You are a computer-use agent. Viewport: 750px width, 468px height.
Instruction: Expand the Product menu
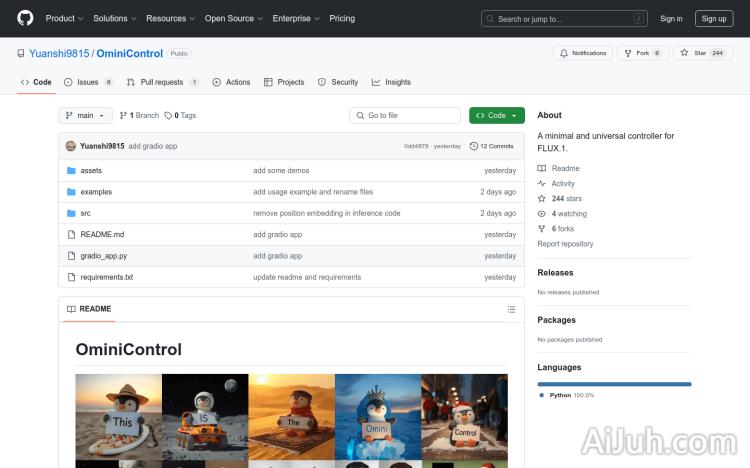(x=64, y=18)
